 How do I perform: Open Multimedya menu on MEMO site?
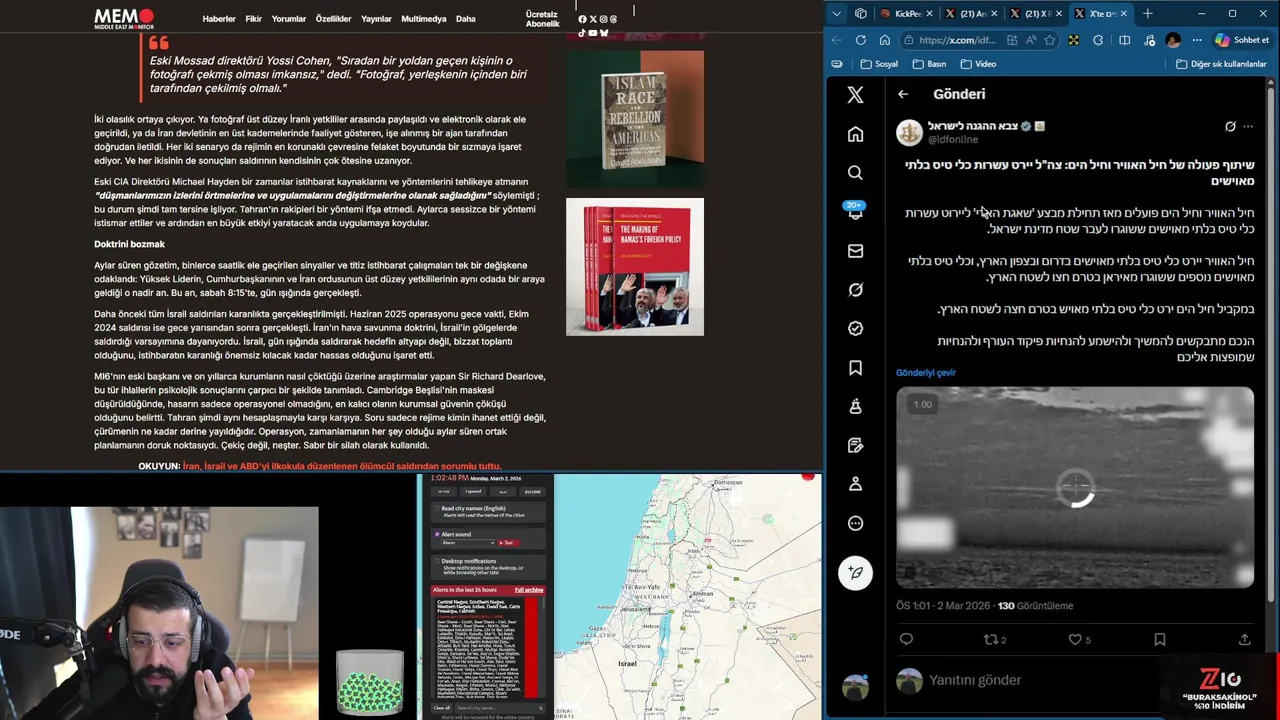click(x=424, y=19)
